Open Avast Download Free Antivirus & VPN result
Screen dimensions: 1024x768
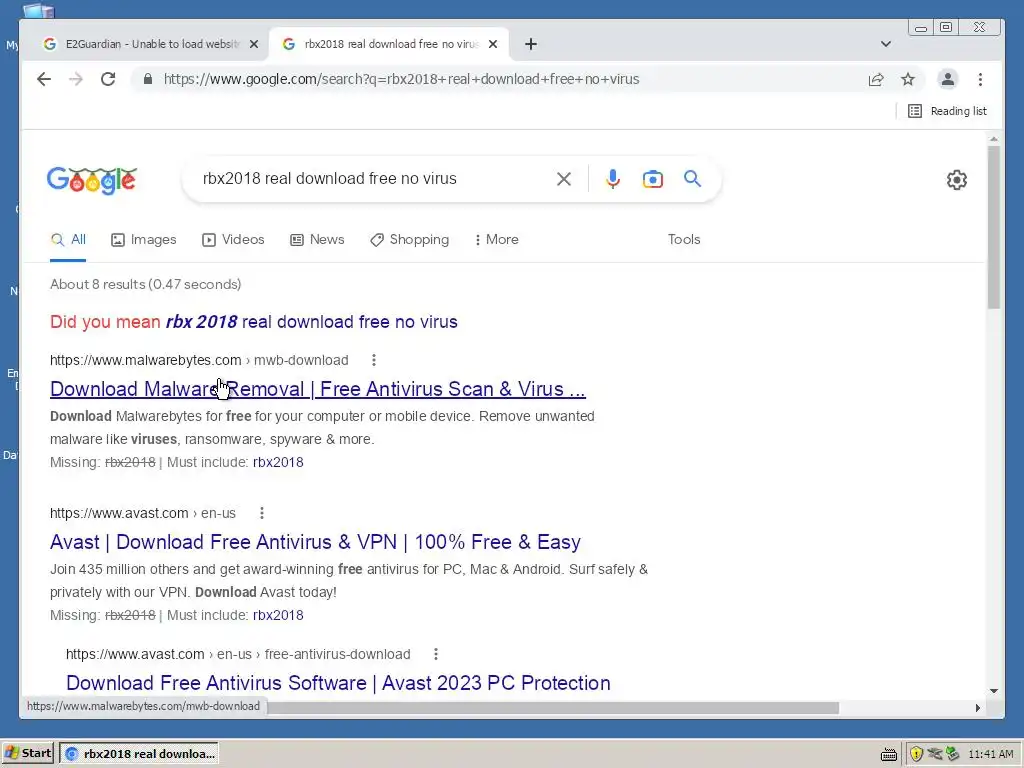coord(315,542)
